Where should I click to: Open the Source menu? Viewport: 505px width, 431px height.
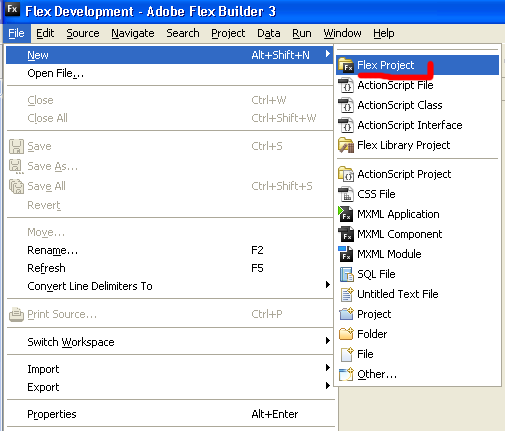click(x=83, y=33)
